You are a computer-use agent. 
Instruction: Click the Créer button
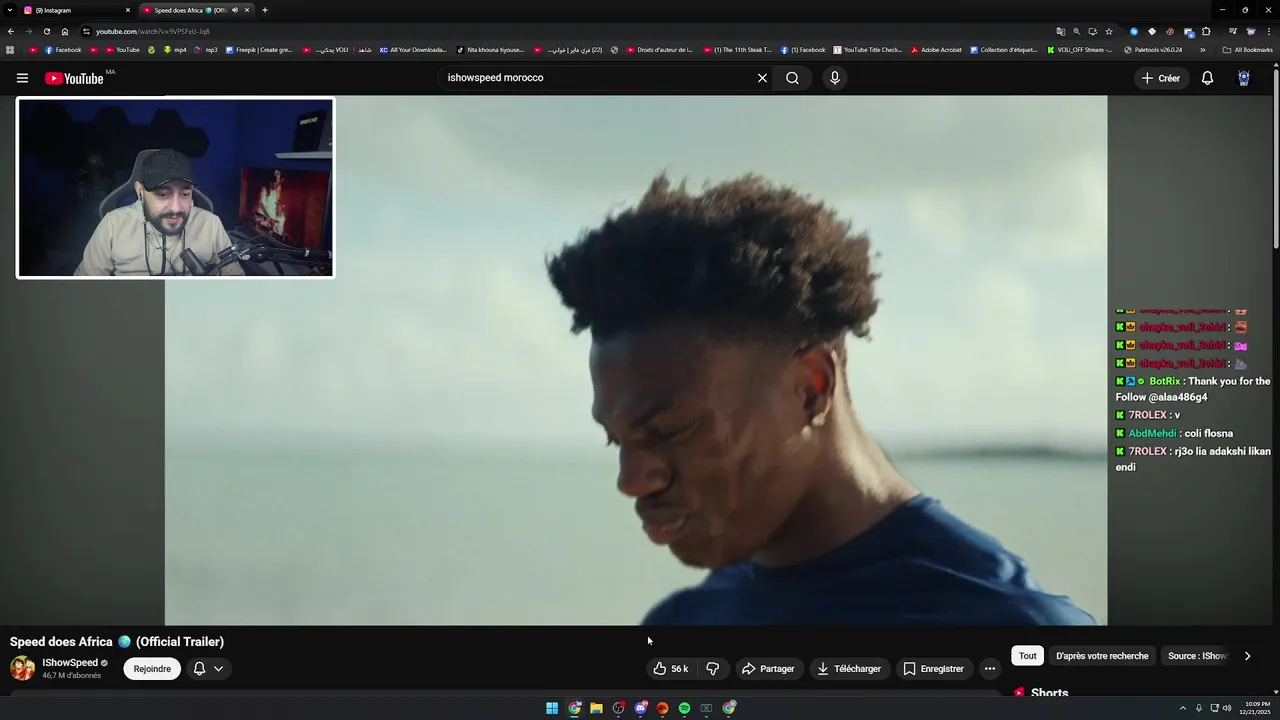coord(1161,78)
